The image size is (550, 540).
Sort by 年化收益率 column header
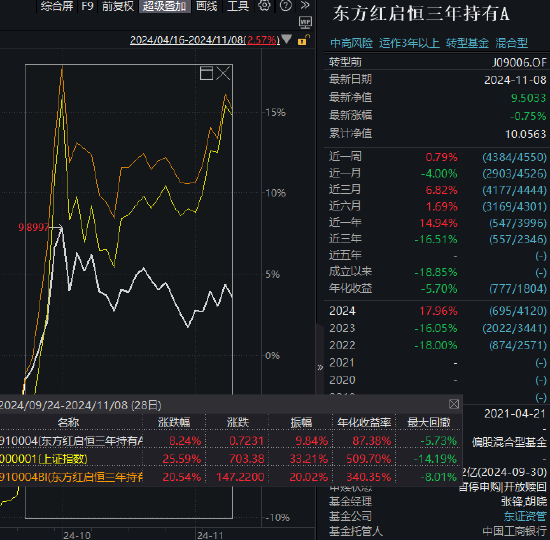tap(364, 422)
